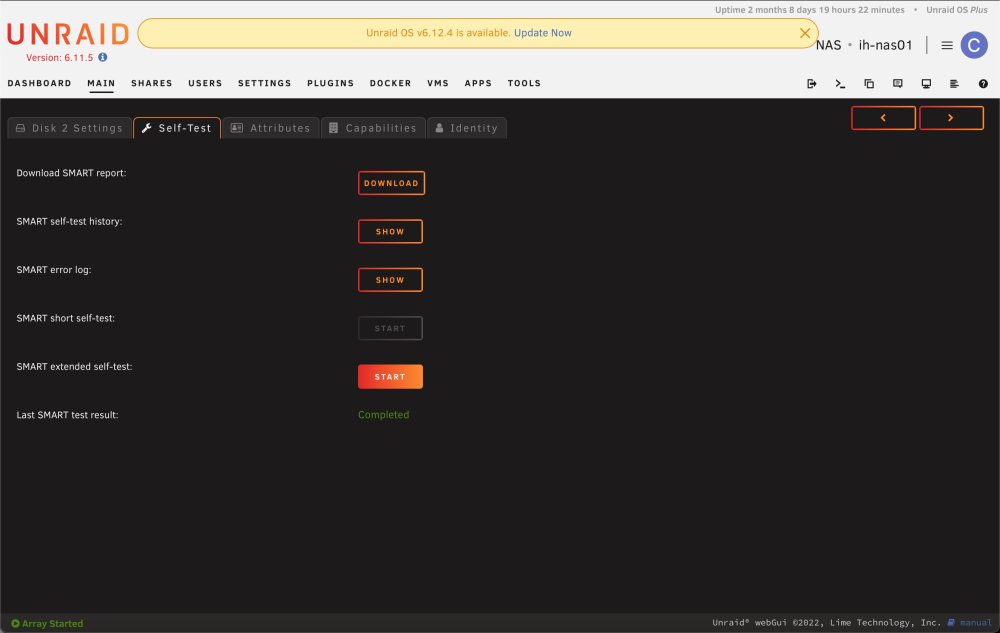The width and height of the screenshot is (1000, 633).
Task: Go to Shares page
Action: 152,84
